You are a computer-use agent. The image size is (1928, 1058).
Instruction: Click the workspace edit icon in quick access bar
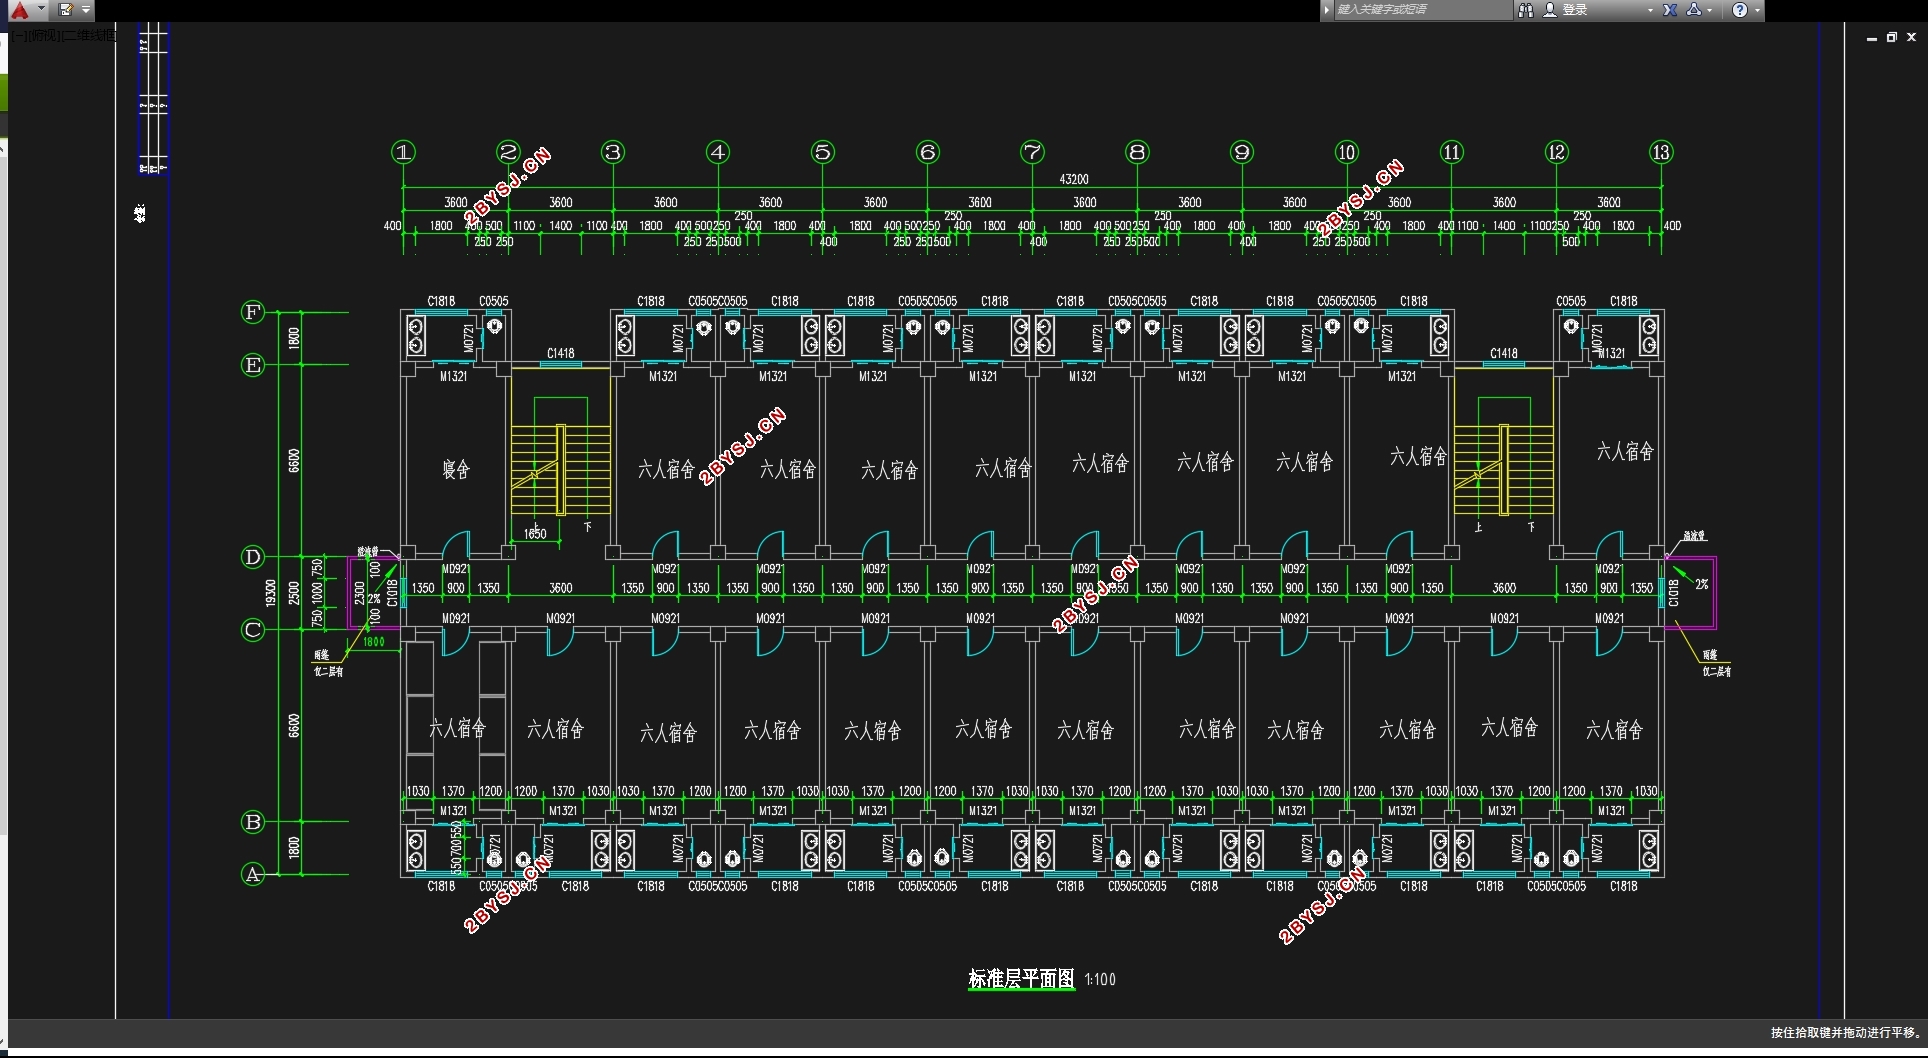click(x=66, y=10)
